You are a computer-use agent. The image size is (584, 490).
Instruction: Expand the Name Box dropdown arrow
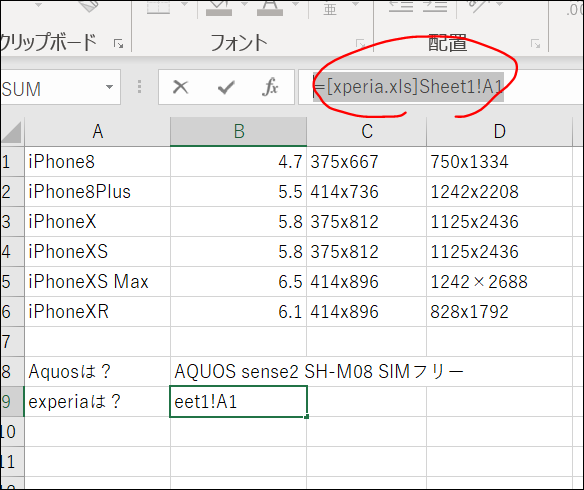pos(109,87)
